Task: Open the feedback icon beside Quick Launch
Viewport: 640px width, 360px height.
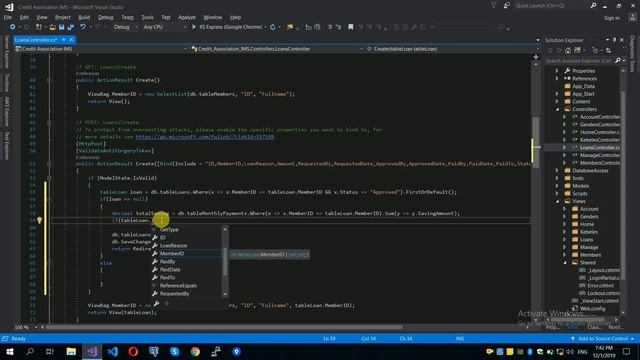Action: (507, 6)
